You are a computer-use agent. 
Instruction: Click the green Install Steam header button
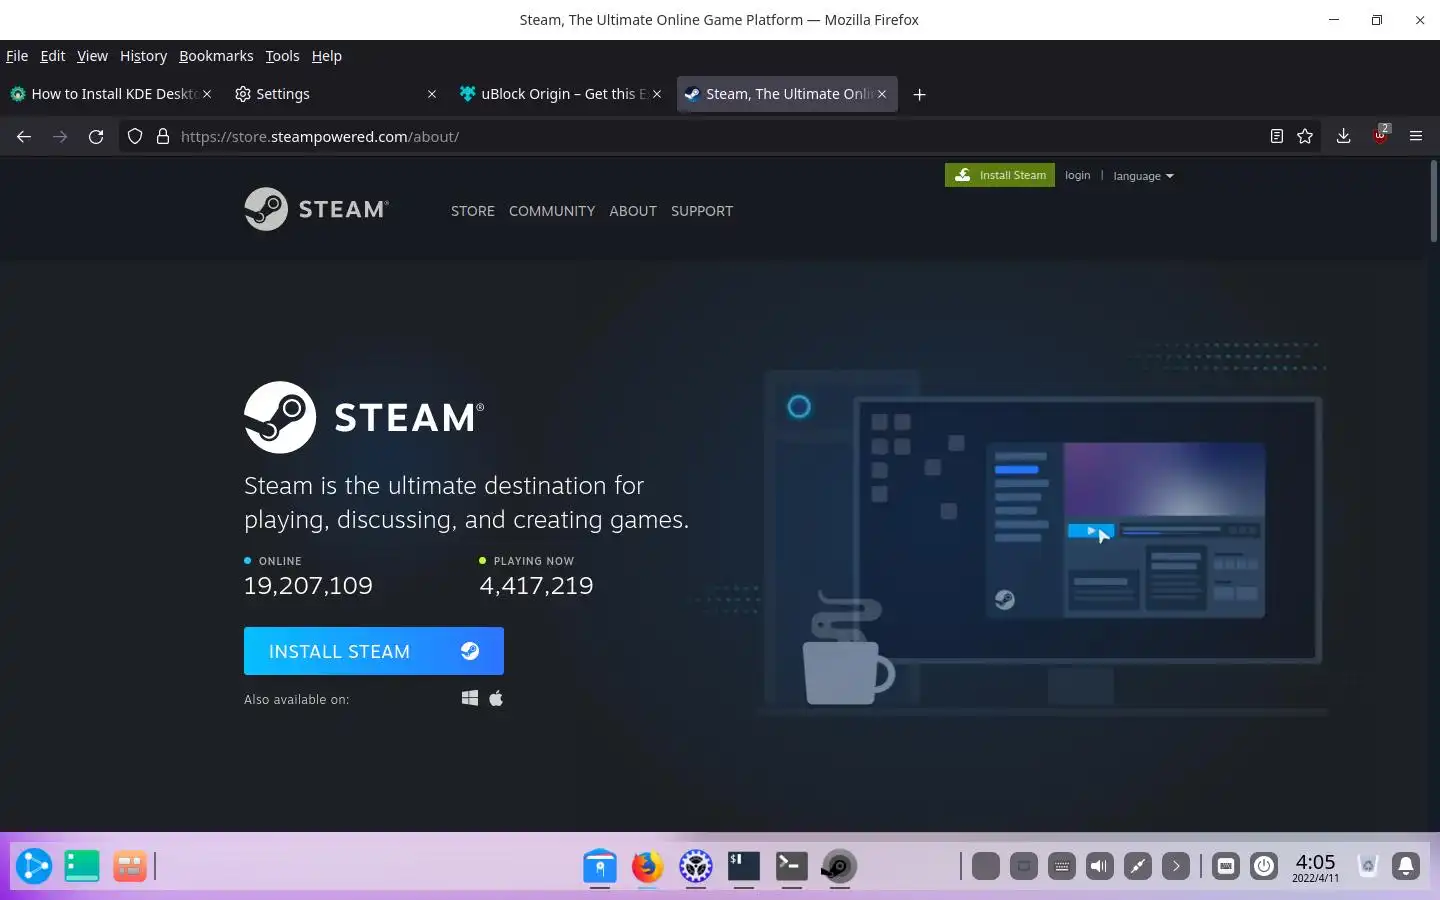1000,175
